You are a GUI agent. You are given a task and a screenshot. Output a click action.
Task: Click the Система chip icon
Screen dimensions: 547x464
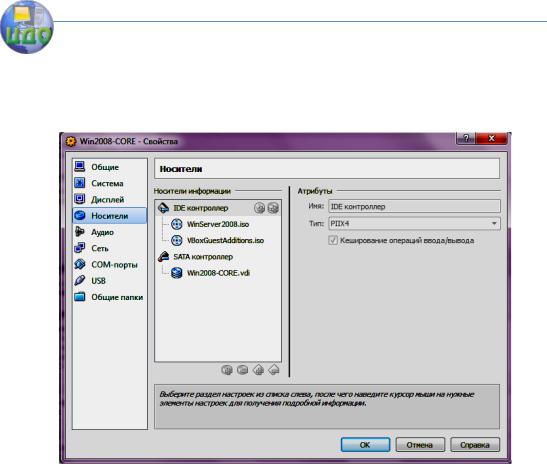(80, 183)
